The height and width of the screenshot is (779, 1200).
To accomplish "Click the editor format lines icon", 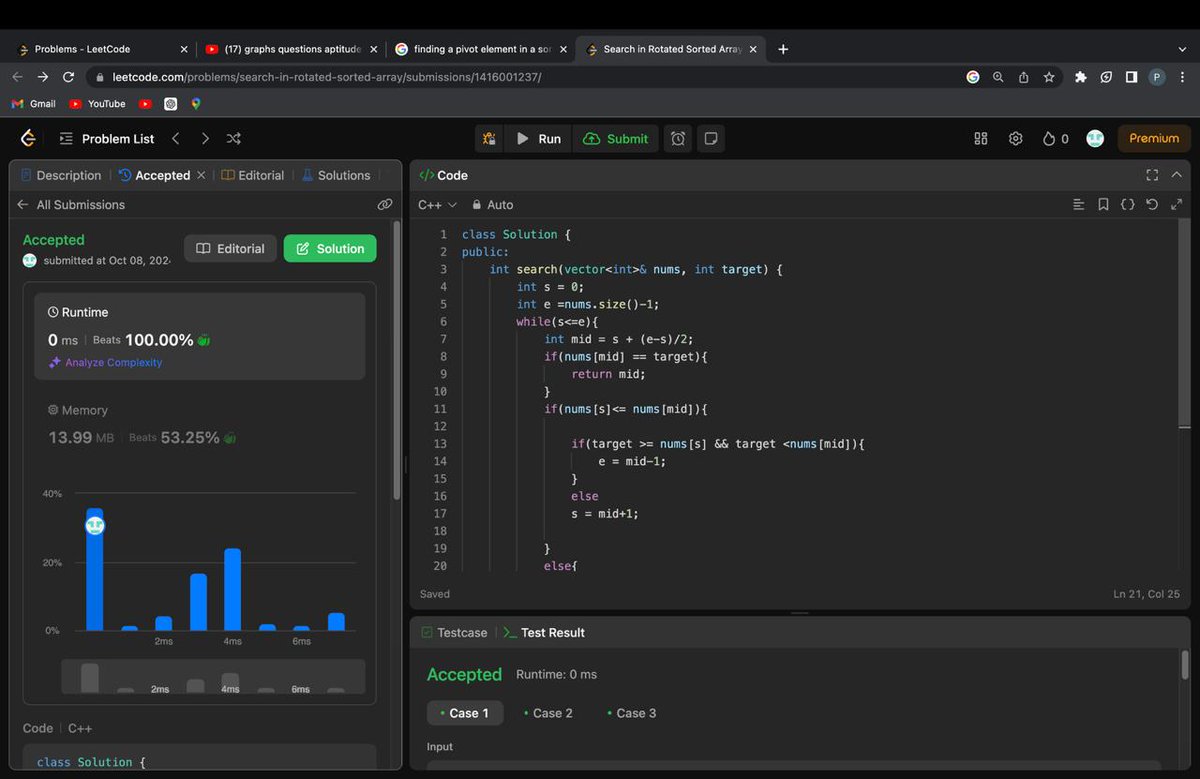I will point(1078,204).
